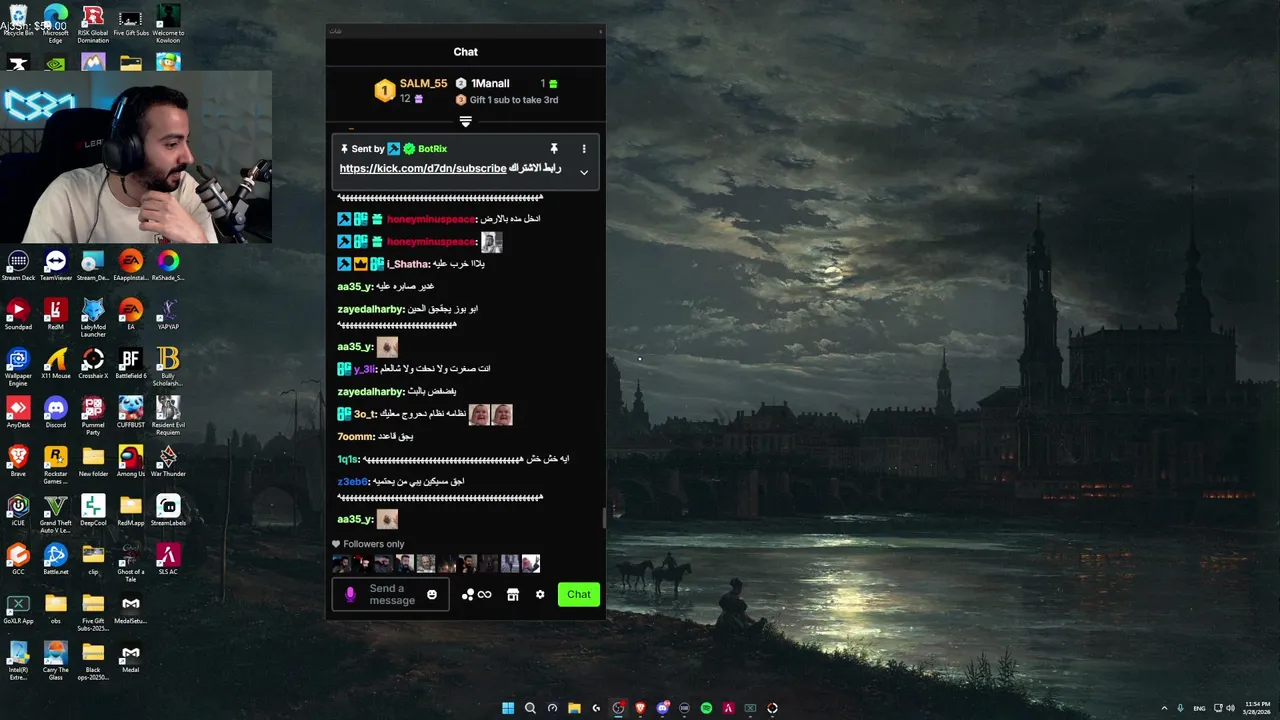Show hidden system tray icons
The height and width of the screenshot is (720, 1280).
1164,708
